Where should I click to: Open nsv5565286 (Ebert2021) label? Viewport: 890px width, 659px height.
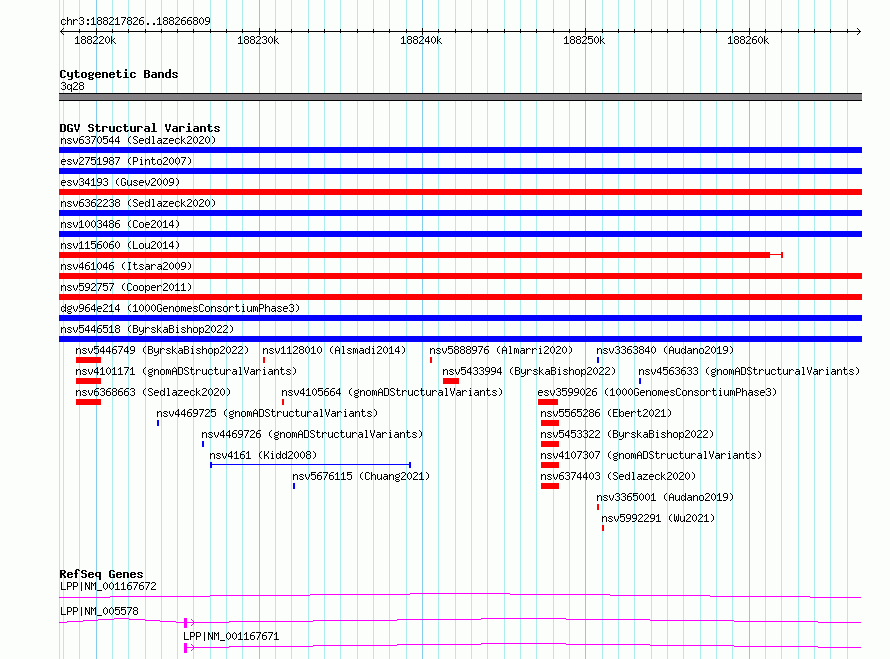[x=606, y=413]
